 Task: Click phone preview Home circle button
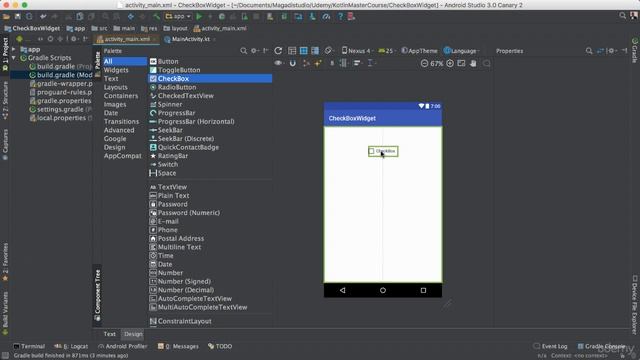(382, 290)
